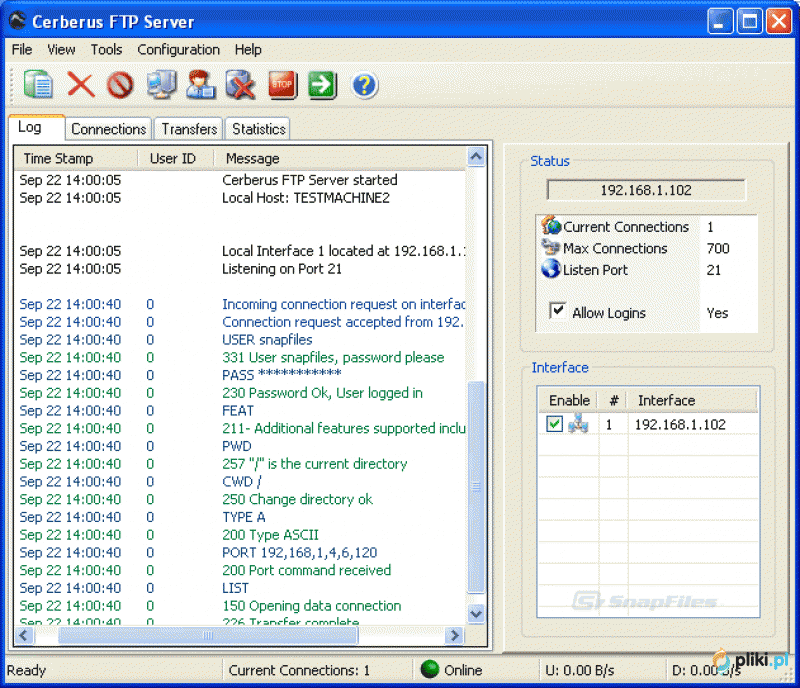Click the green Online status indicator
The image size is (800, 688).
tap(430, 669)
